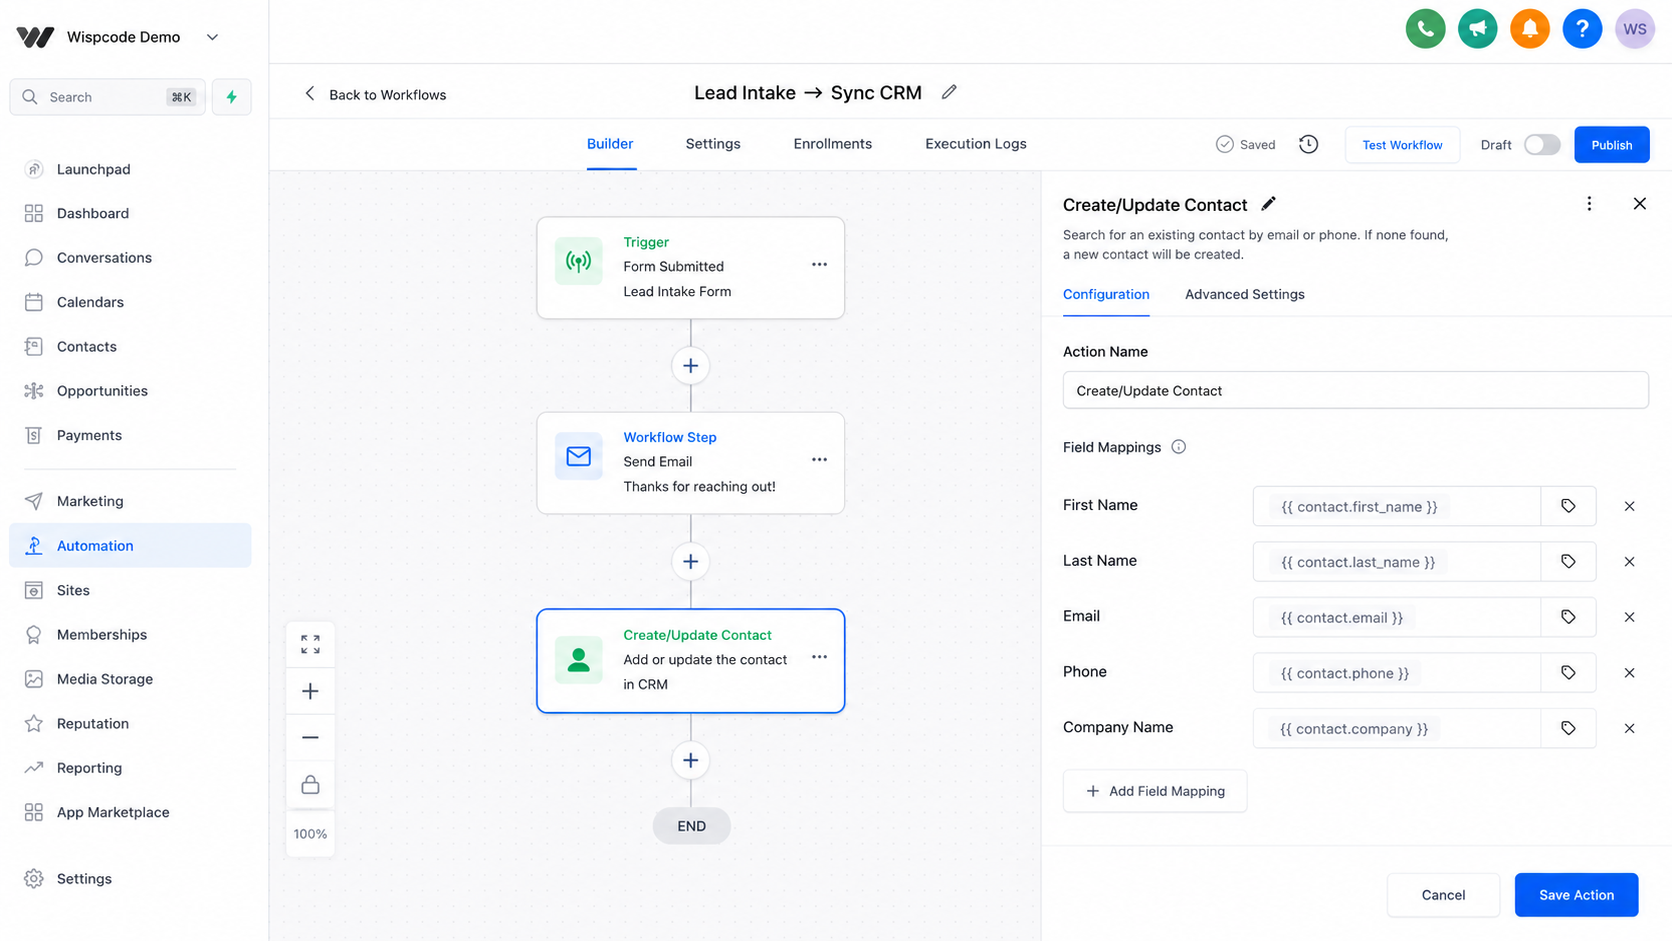The image size is (1672, 941).
Task: Switch to the Builder tab
Action: [610, 144]
